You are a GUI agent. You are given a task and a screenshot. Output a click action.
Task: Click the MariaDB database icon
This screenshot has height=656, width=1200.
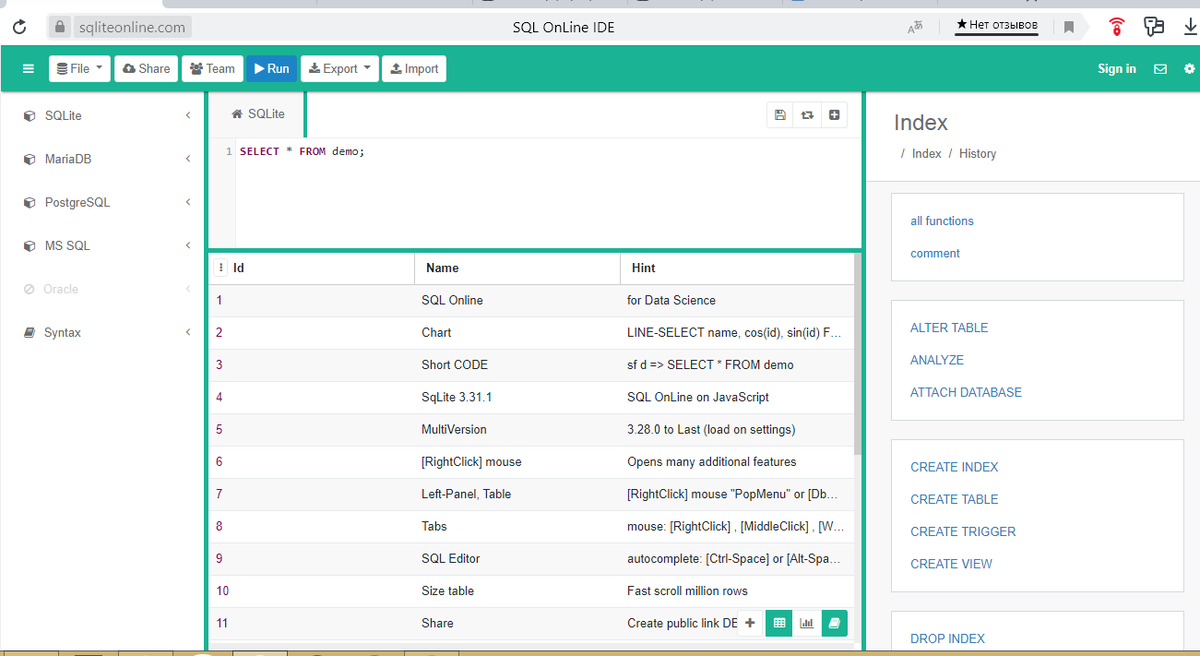click(28, 158)
